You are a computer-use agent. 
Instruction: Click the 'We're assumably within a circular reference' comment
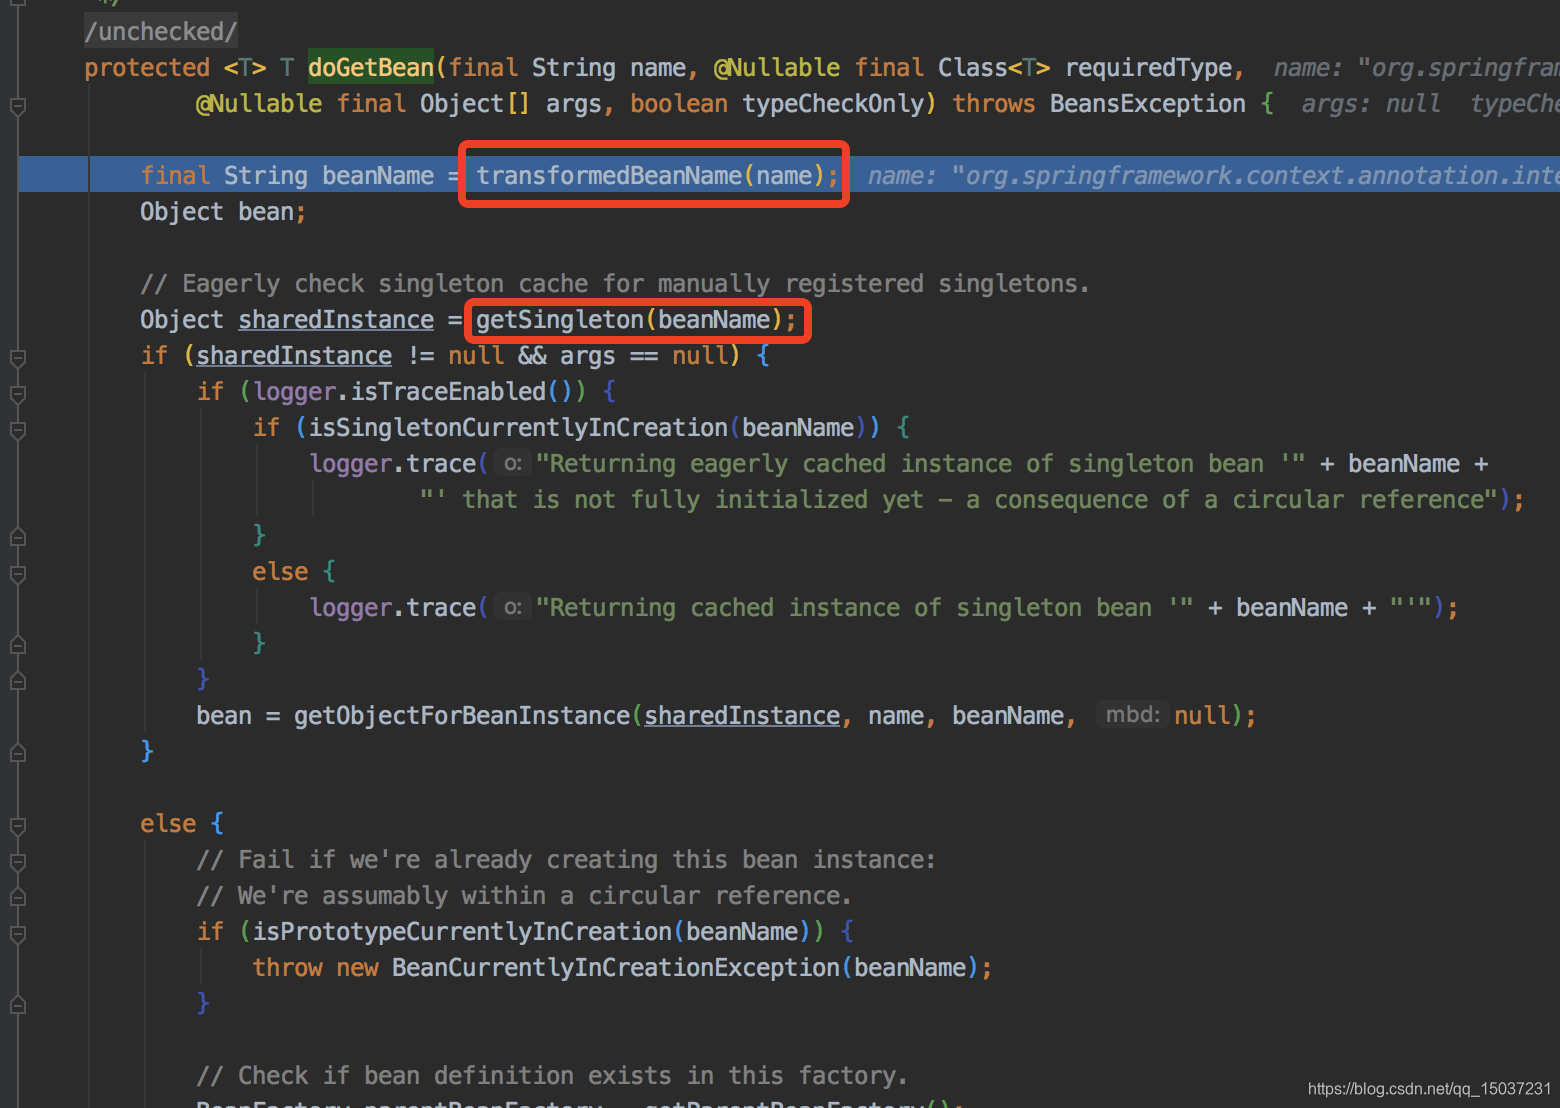click(524, 896)
